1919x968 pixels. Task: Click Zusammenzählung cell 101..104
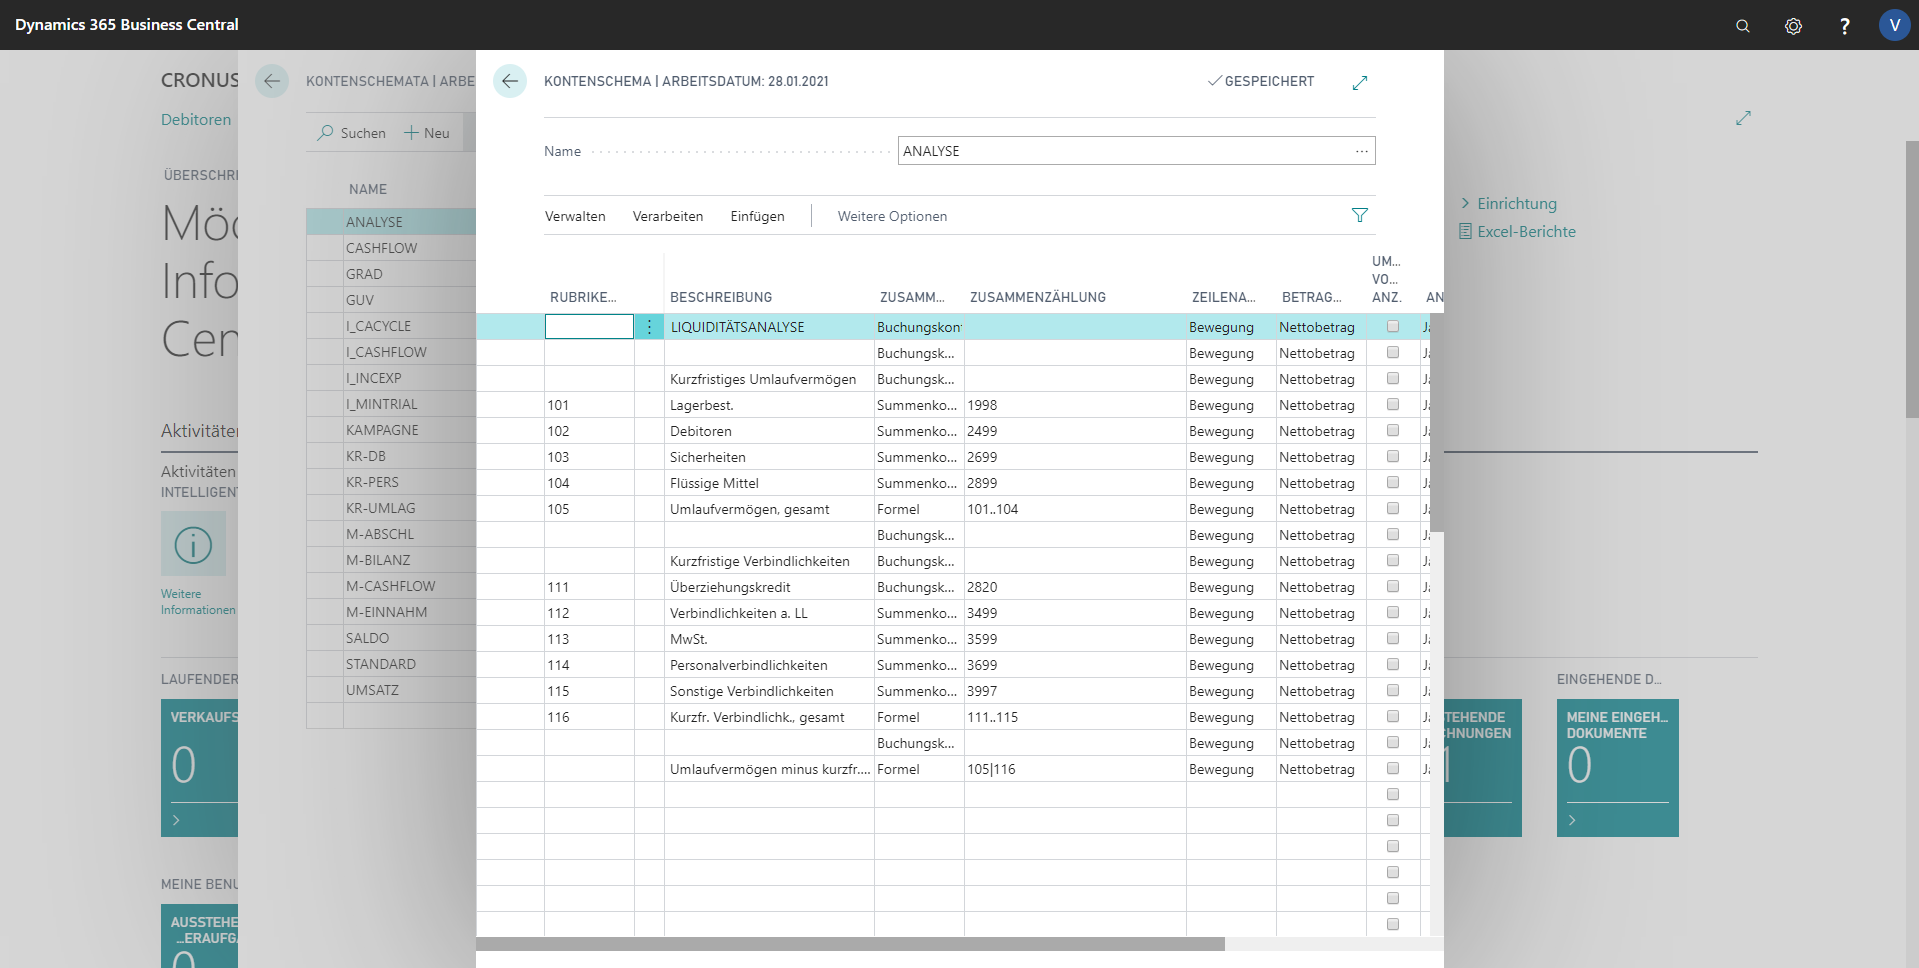pos(1075,509)
